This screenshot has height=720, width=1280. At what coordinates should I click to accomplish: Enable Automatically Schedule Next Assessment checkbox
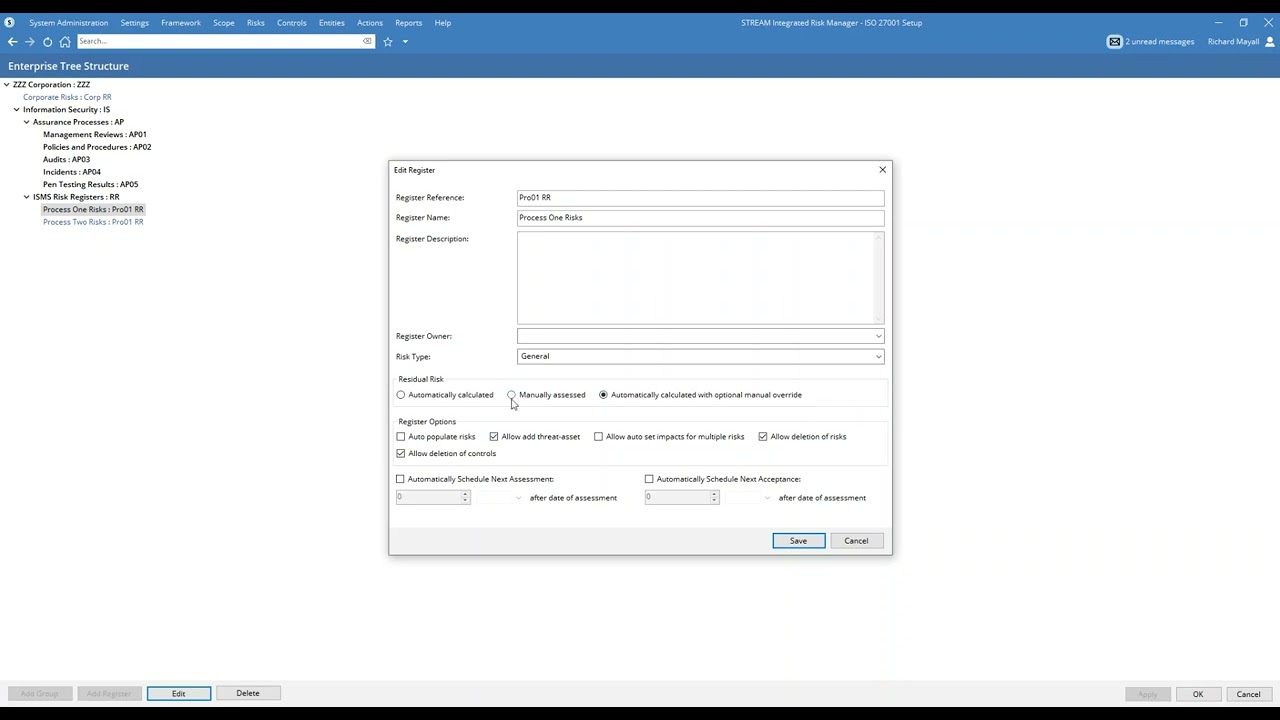click(x=400, y=479)
